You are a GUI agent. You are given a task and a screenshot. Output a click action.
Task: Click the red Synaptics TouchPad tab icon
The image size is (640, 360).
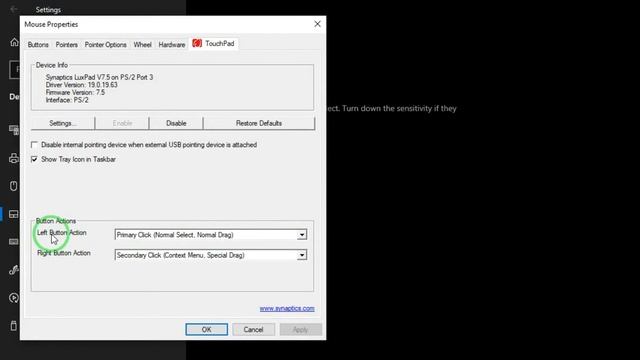197,43
